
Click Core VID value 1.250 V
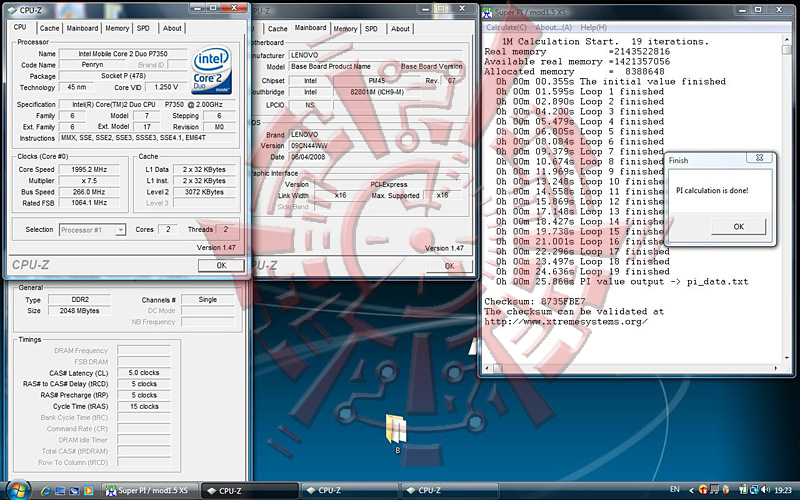(x=166, y=87)
